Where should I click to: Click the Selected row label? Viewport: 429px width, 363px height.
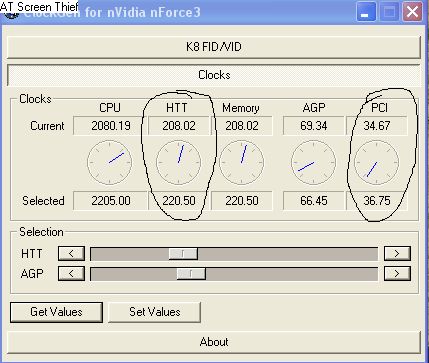(43, 201)
